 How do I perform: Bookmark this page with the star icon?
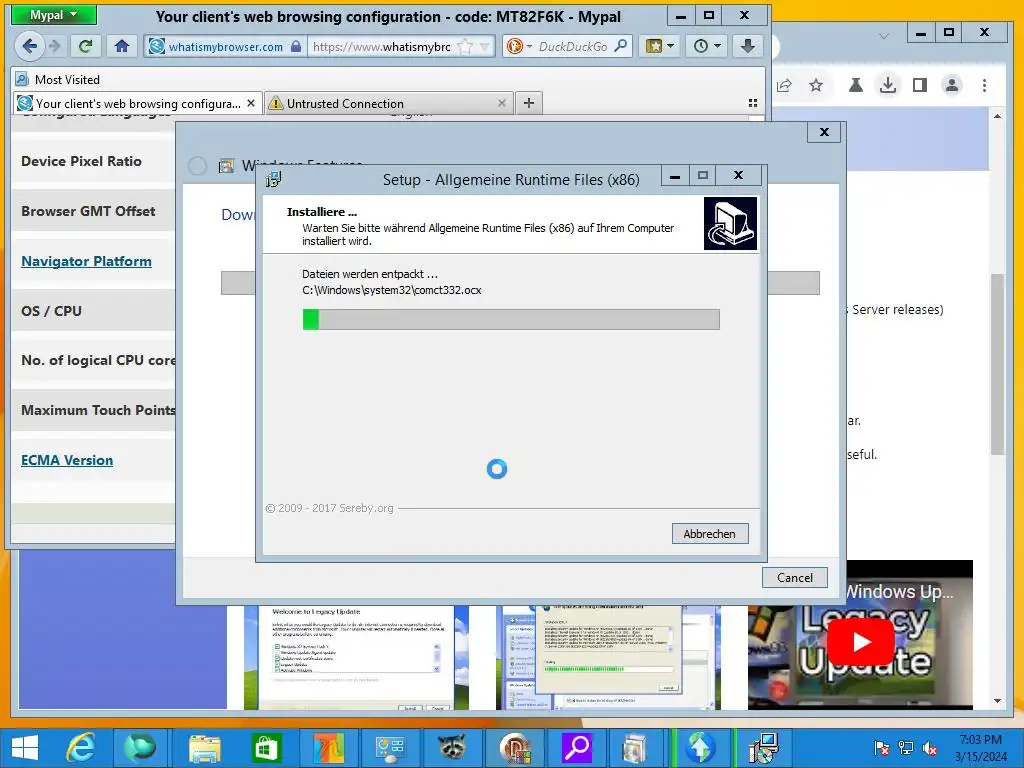(x=464, y=46)
